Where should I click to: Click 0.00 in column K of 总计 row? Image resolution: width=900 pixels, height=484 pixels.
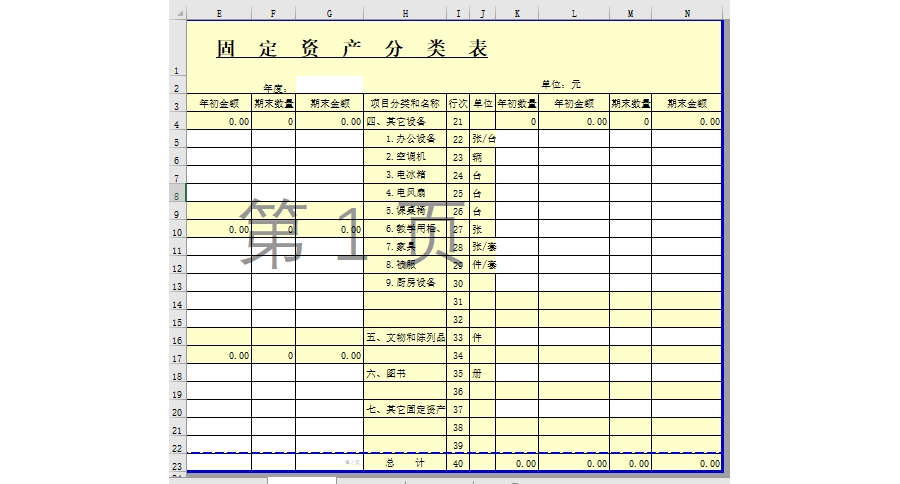(517, 463)
